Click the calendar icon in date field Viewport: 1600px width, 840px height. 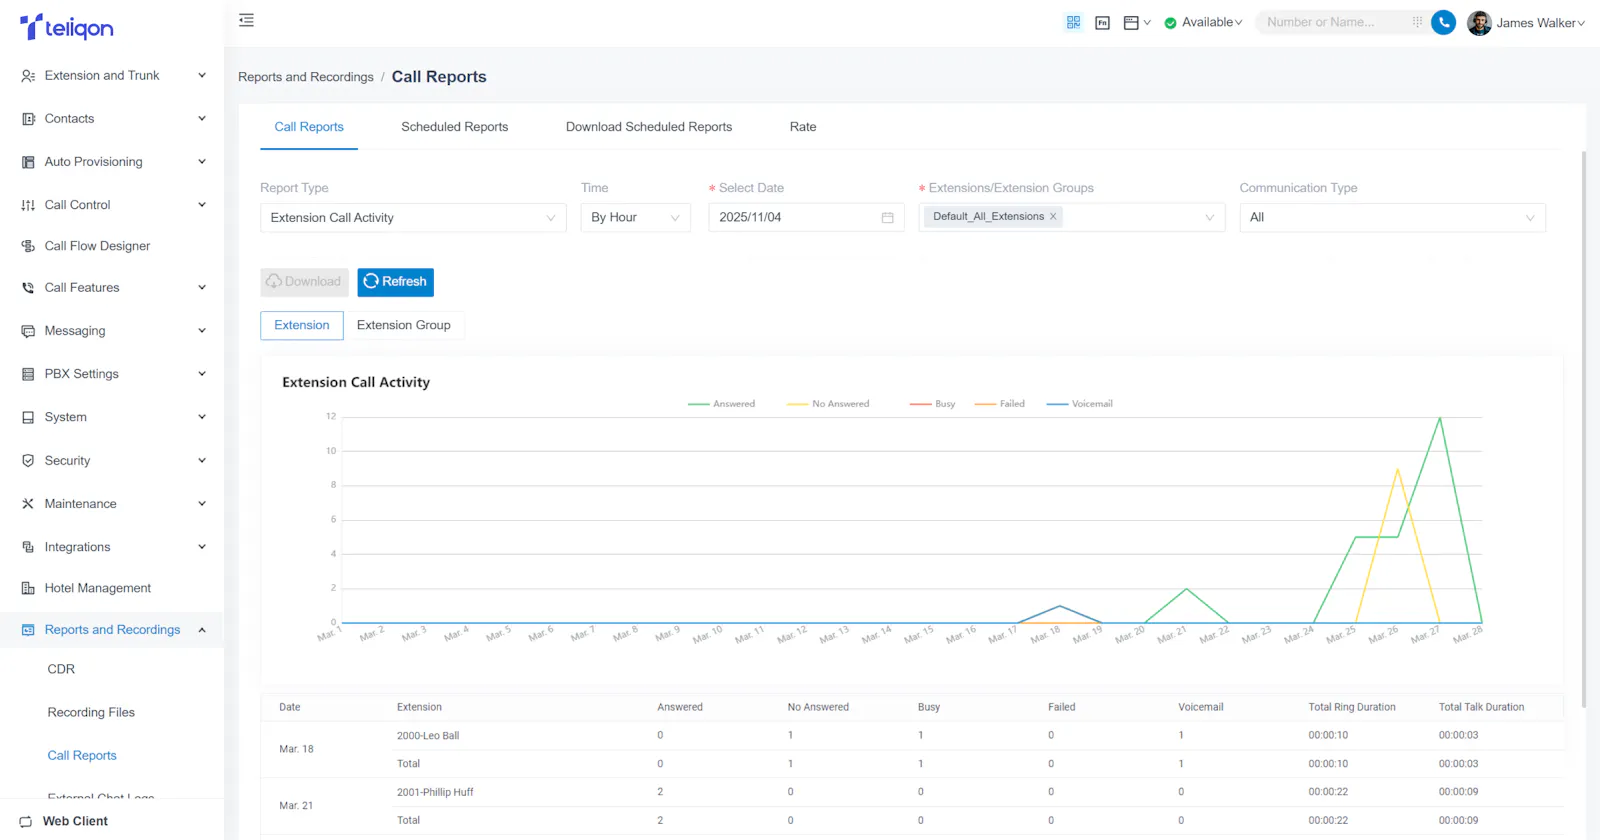tap(887, 217)
